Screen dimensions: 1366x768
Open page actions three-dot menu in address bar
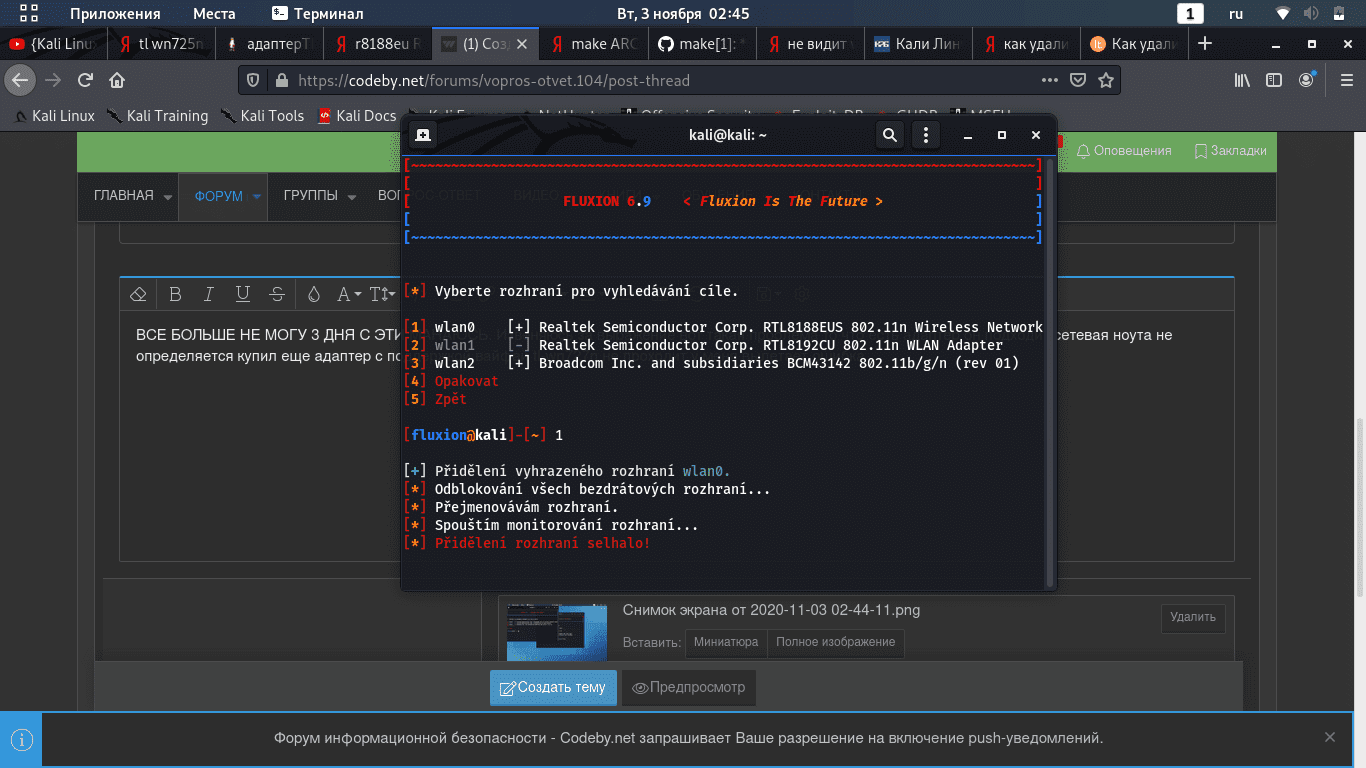(x=1049, y=80)
